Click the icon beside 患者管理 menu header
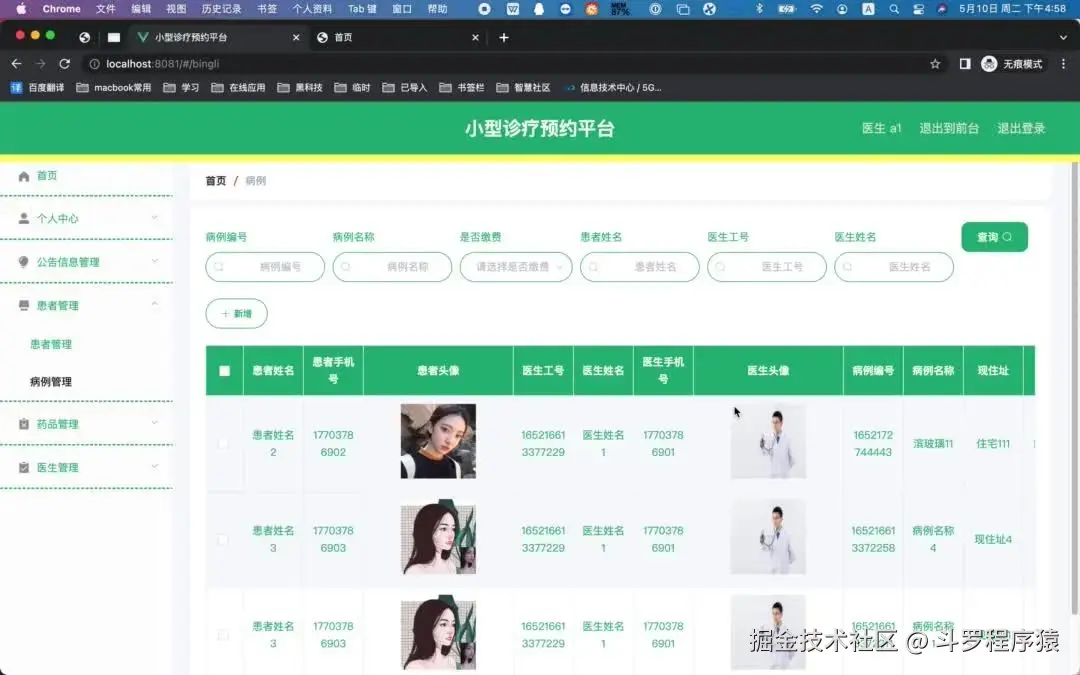 pos(24,305)
